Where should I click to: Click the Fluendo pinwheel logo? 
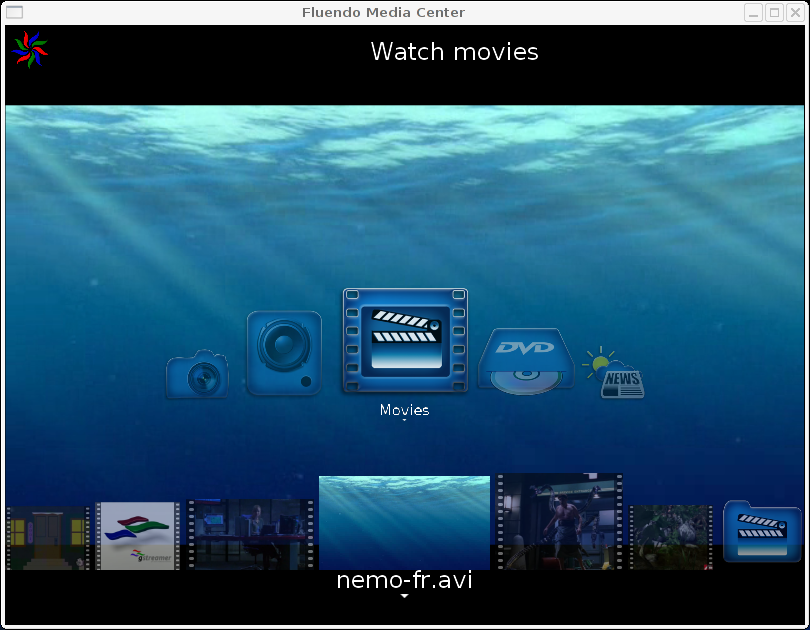click(29, 50)
